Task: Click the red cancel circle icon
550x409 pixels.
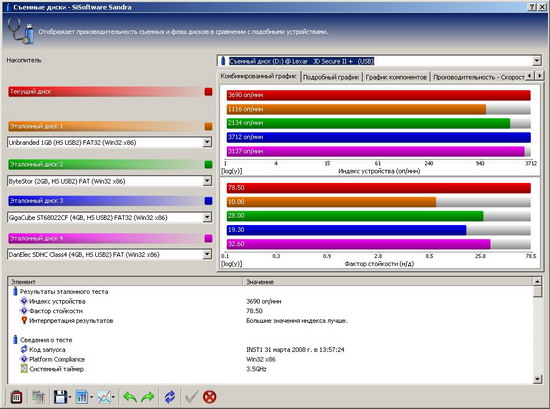Action: [x=209, y=397]
